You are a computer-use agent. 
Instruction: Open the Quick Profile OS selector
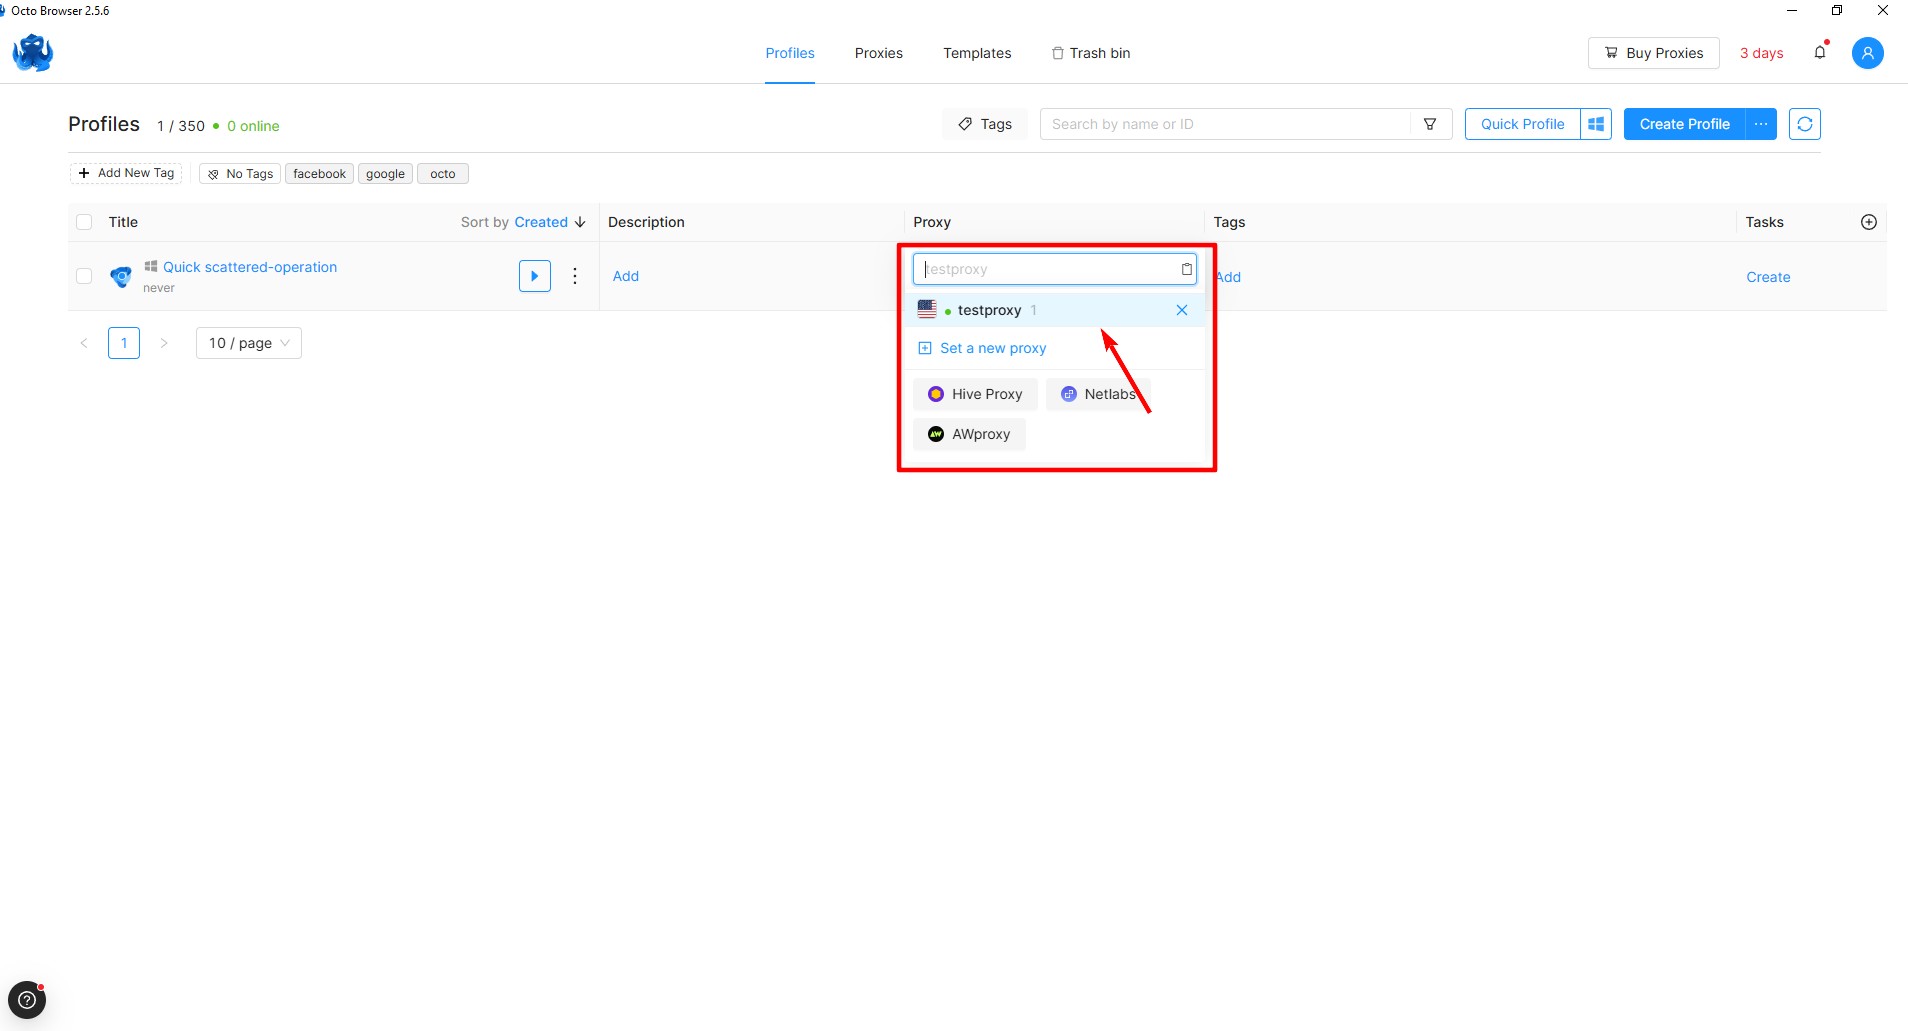point(1596,124)
